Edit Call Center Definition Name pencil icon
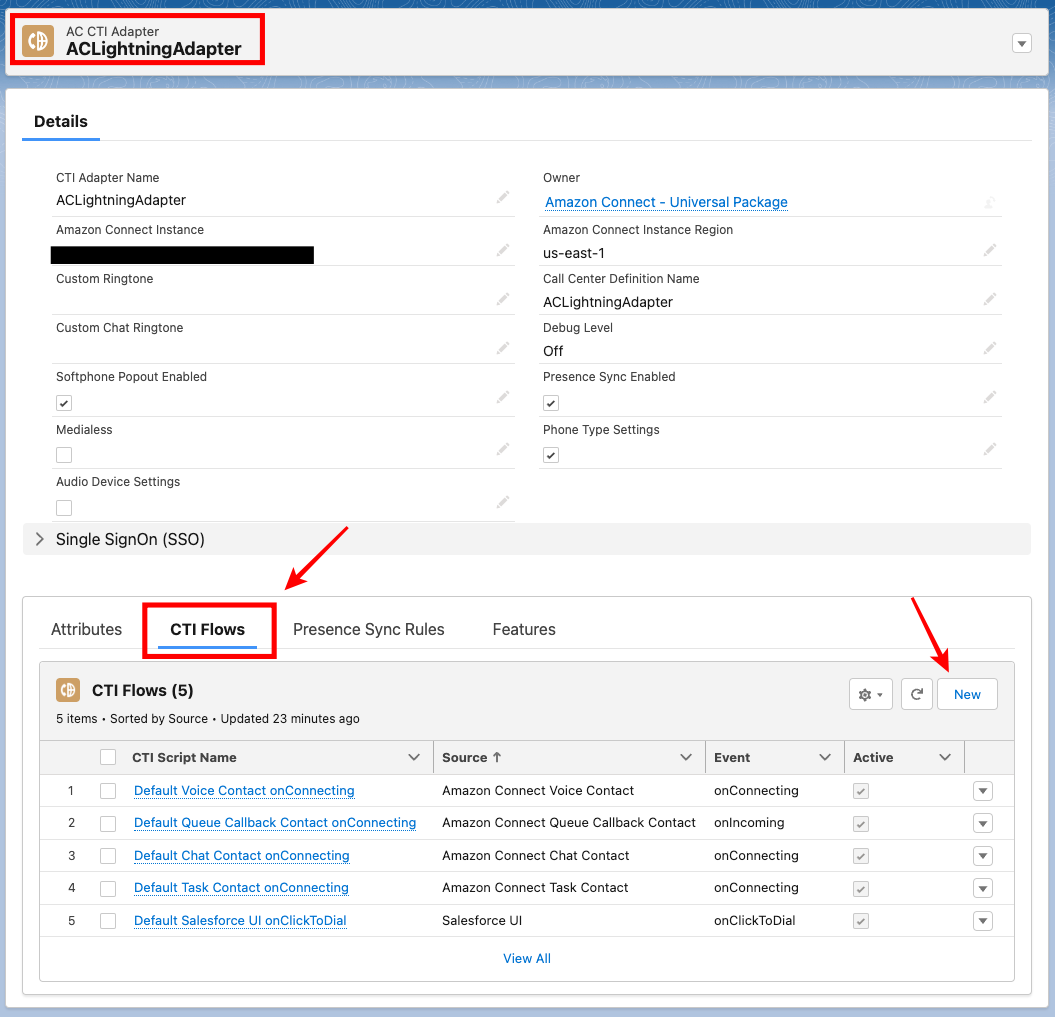Viewport: 1055px width, 1017px height. pos(989,299)
